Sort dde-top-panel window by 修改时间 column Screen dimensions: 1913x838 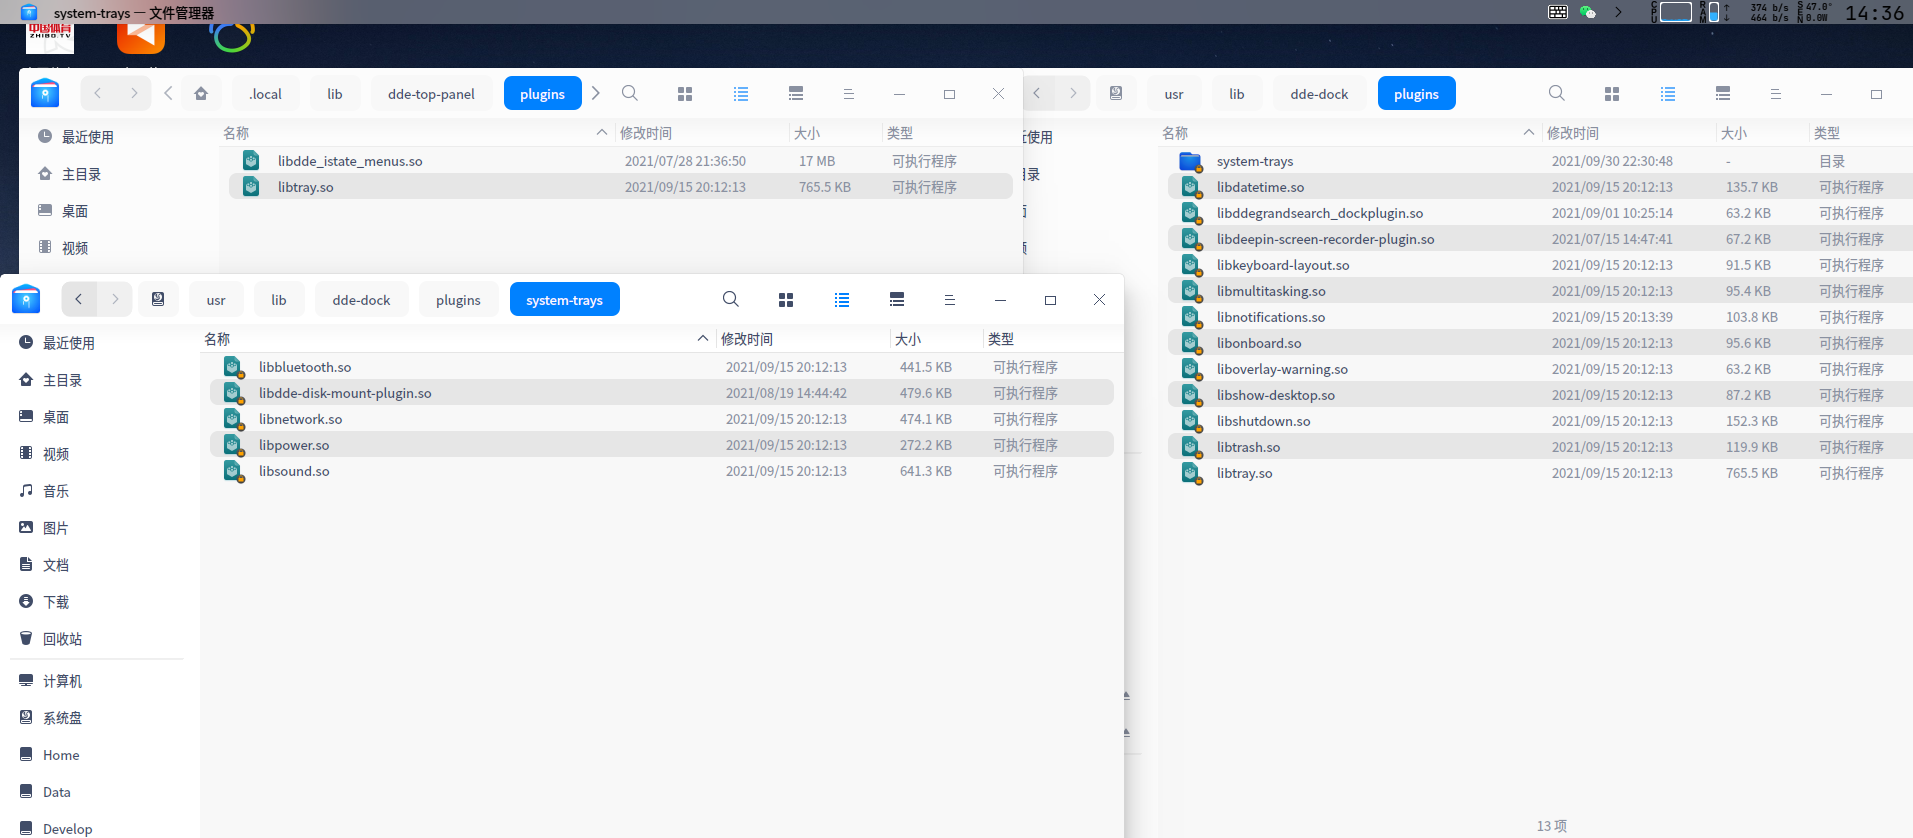point(646,133)
